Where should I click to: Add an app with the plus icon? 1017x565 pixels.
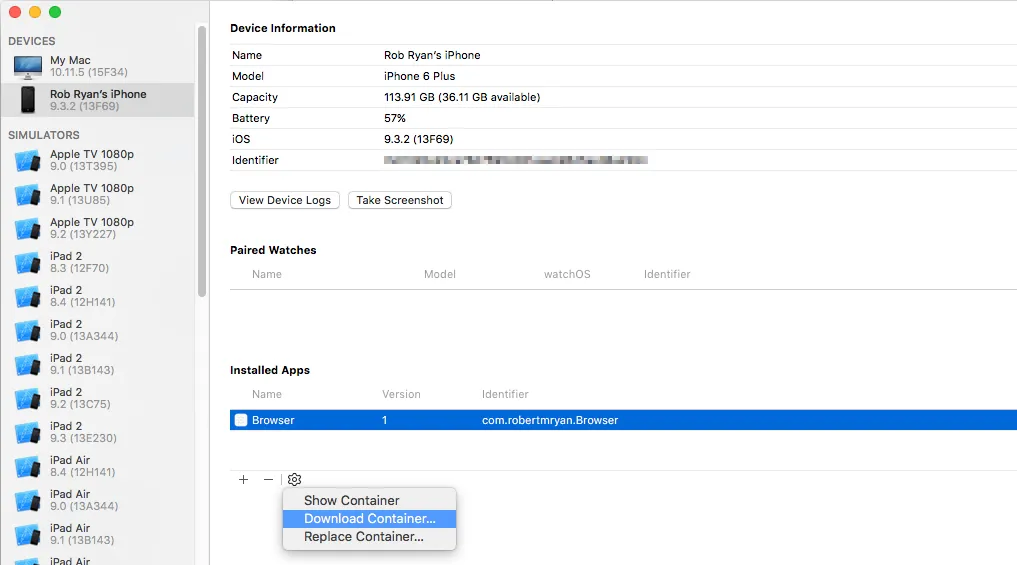[243, 479]
